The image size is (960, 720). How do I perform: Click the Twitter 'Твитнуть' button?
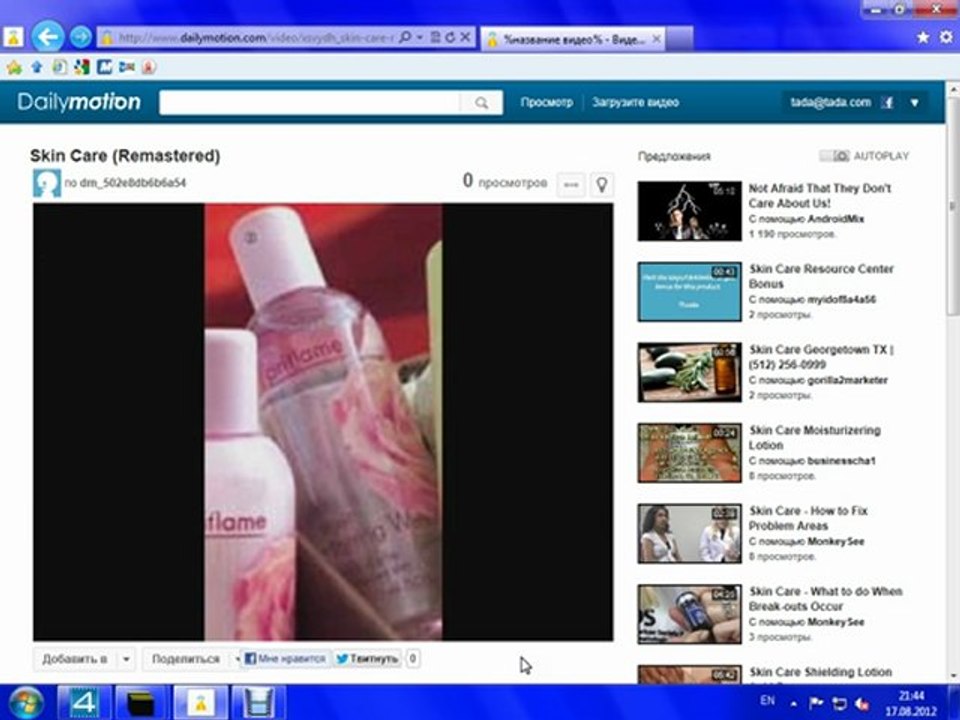(368, 659)
